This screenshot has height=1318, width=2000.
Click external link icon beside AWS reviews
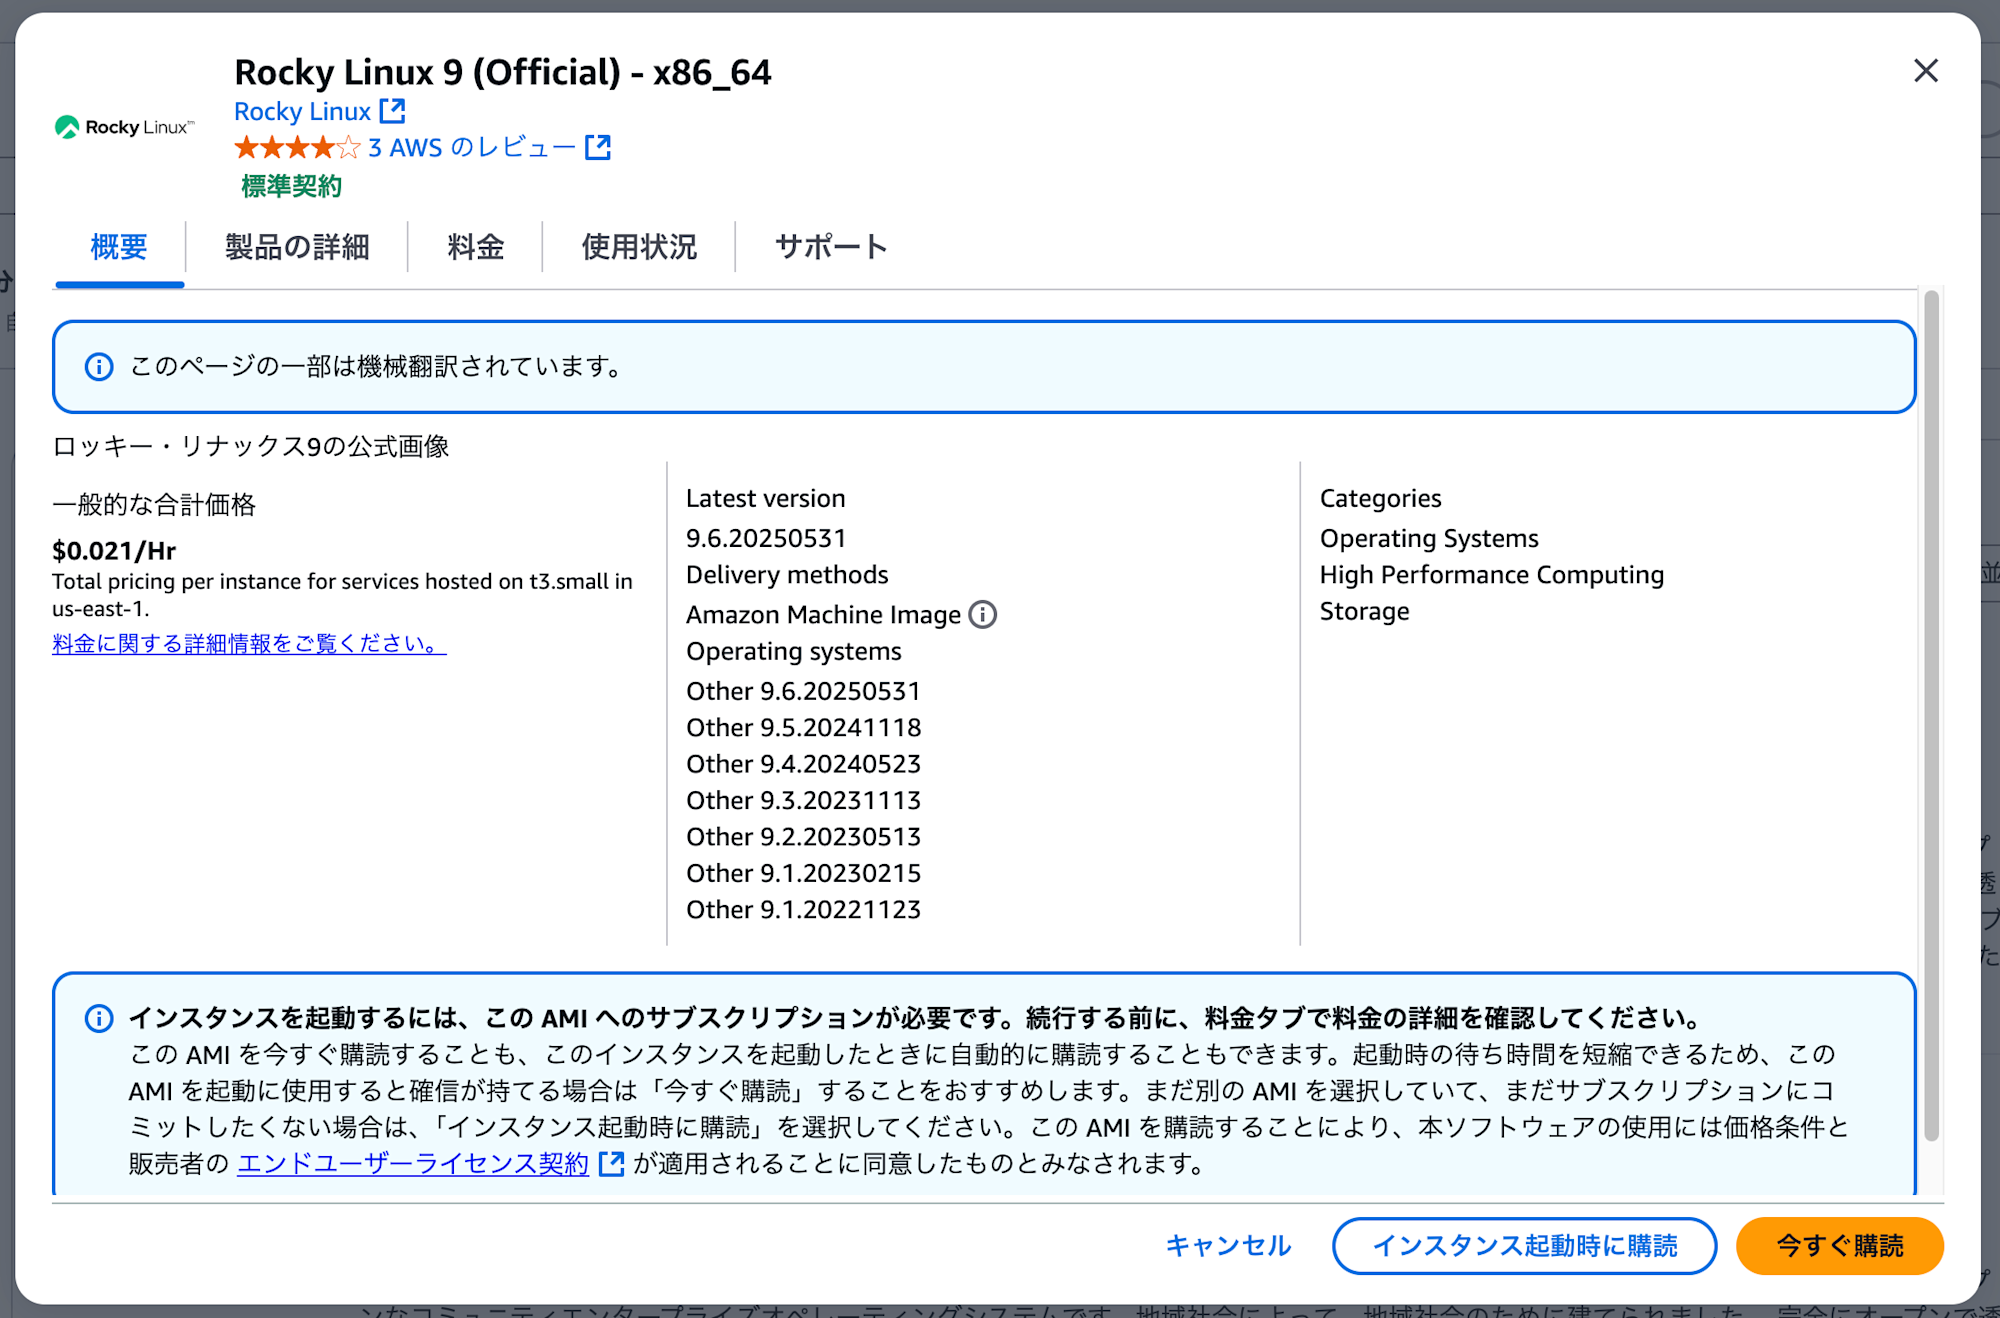tap(598, 147)
